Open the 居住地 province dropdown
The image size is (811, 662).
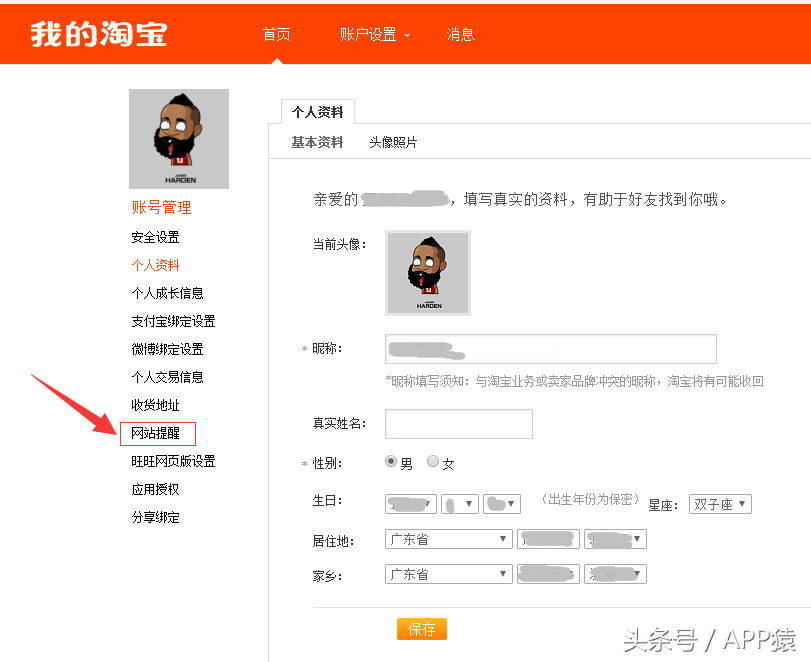pos(448,539)
